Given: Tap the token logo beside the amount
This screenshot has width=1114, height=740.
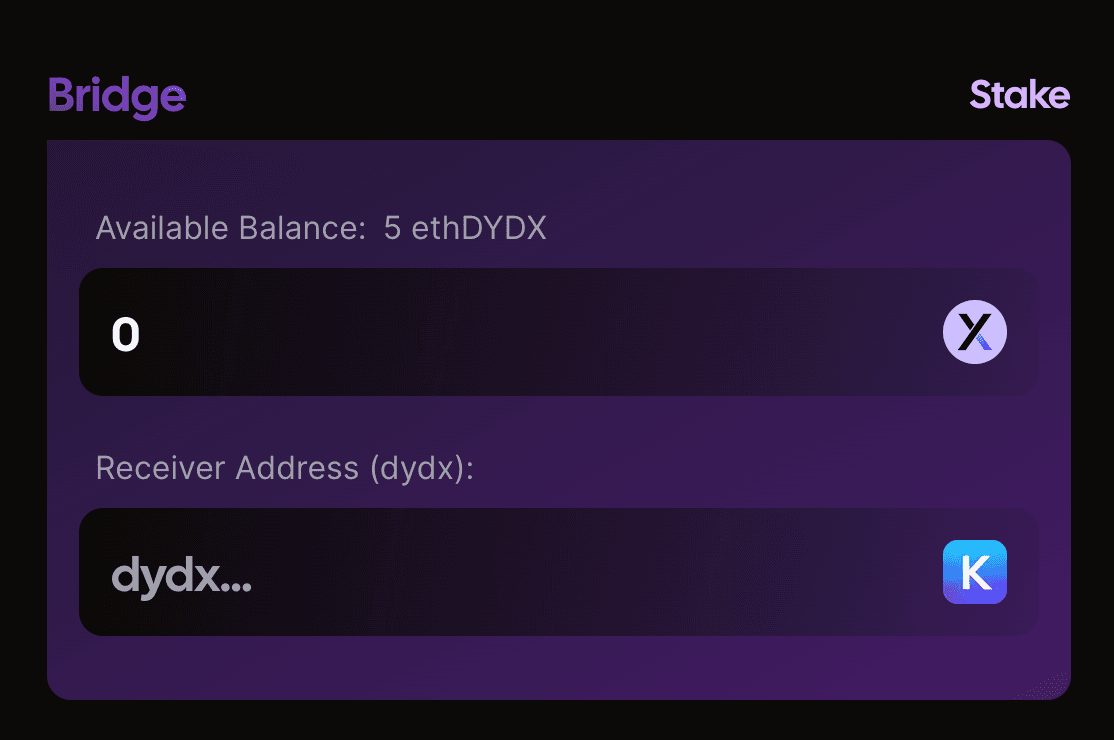Looking at the screenshot, I should (975, 332).
